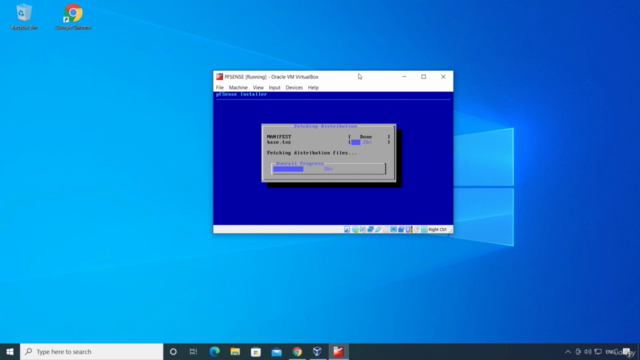The height and width of the screenshot is (360, 640).
Task: Click the pfSense Installer header text
Action: pos(241,94)
